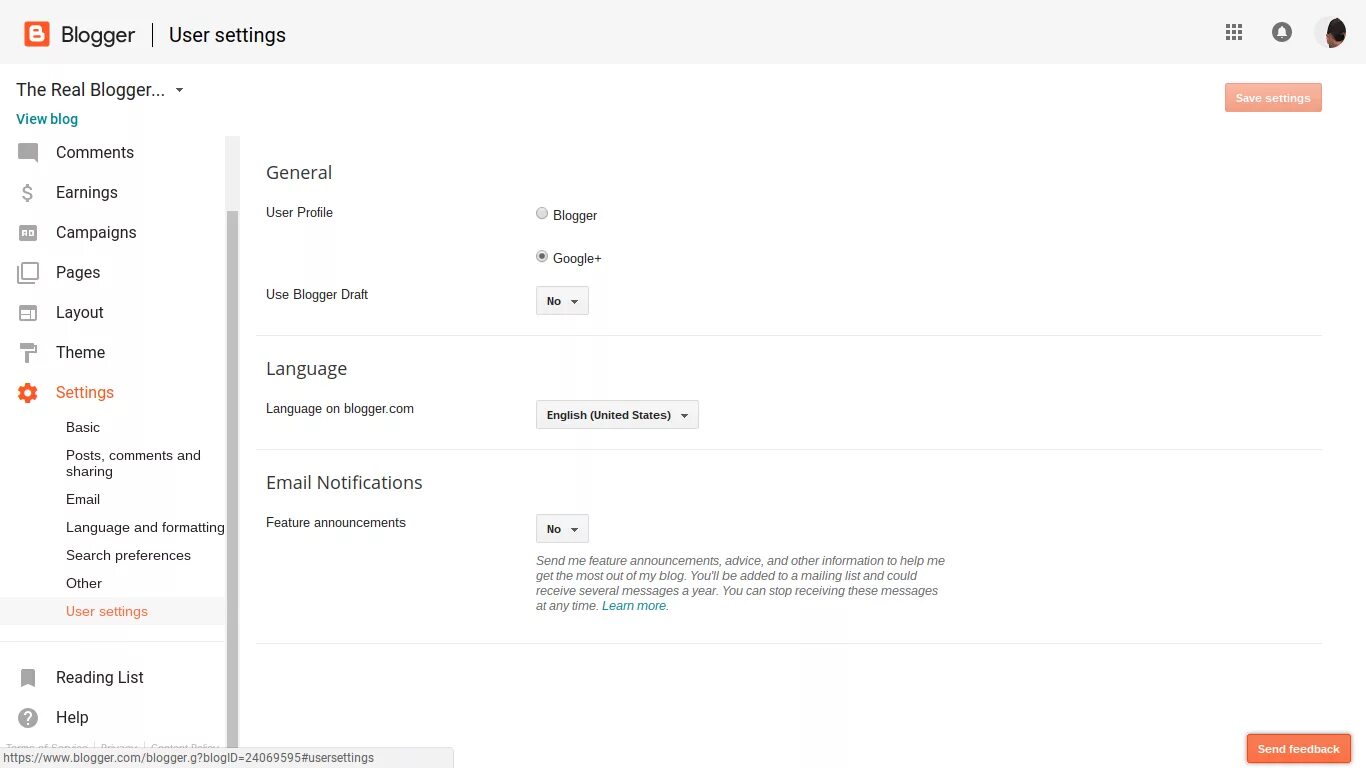The image size is (1366, 768).
Task: Open the account profile avatar
Action: [1330, 32]
